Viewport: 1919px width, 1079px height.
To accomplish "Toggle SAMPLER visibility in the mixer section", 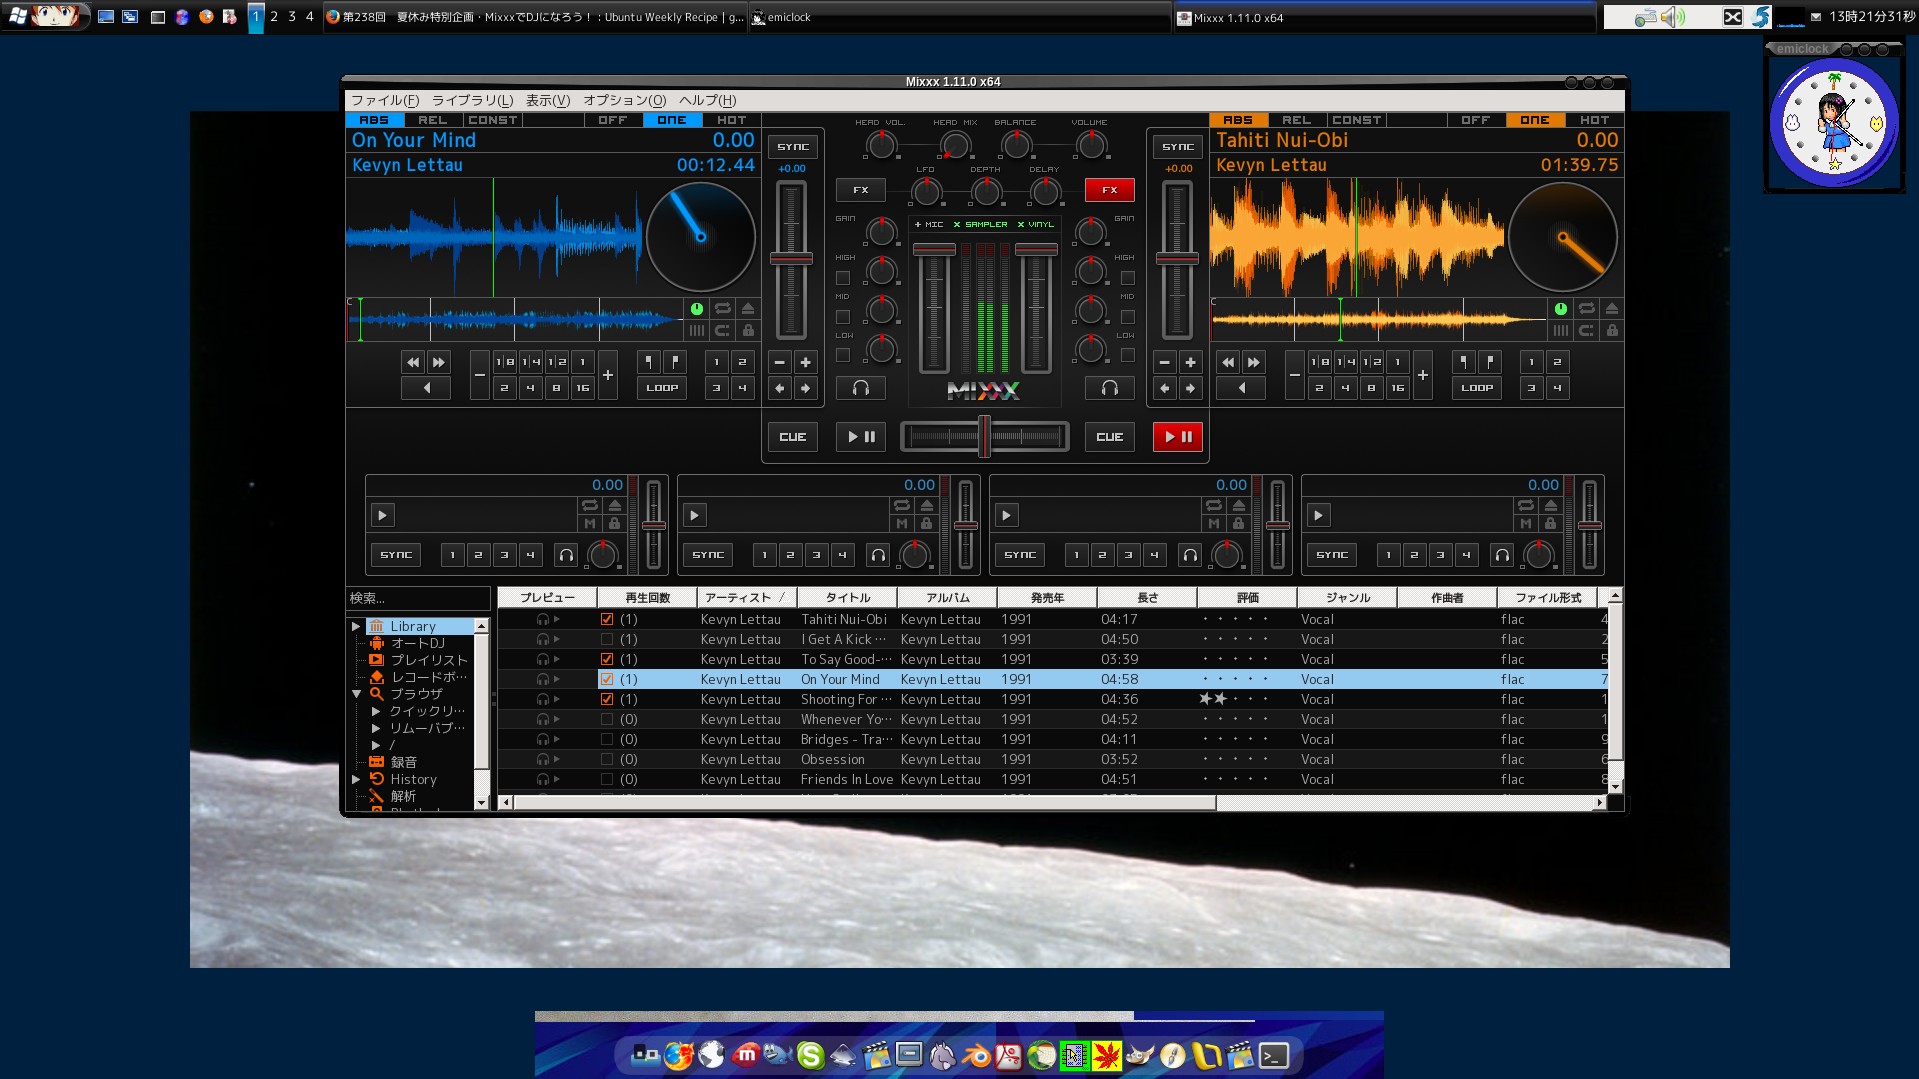I will (978, 224).
